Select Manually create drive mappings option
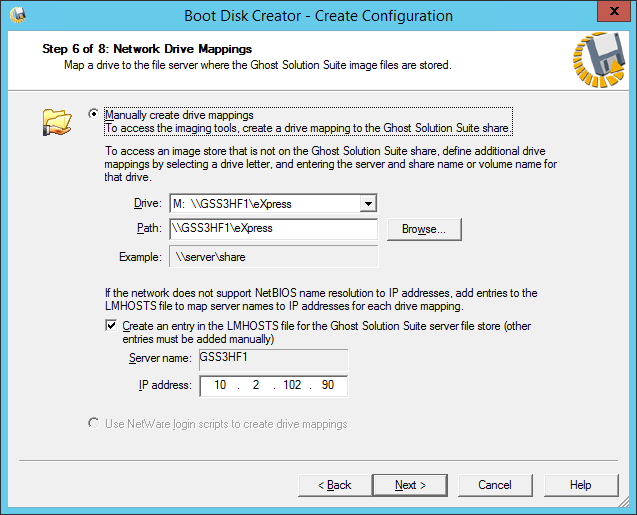 click(94, 114)
